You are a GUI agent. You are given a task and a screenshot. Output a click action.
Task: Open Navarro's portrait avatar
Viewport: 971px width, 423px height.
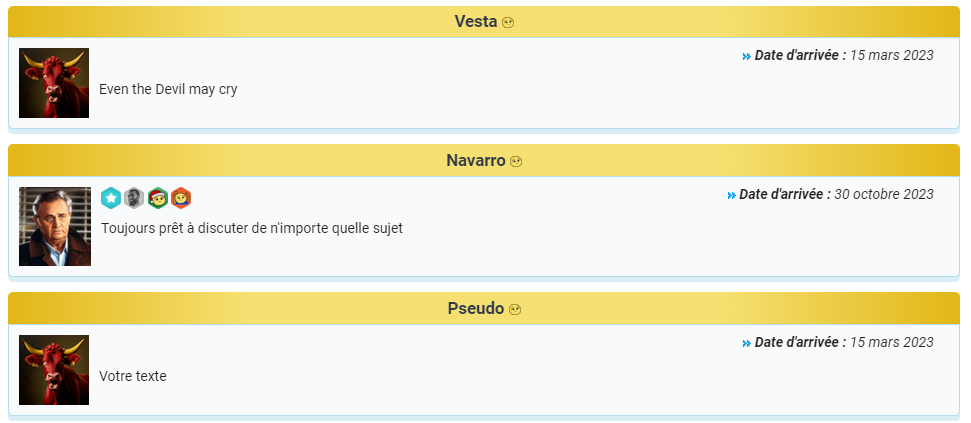55,227
